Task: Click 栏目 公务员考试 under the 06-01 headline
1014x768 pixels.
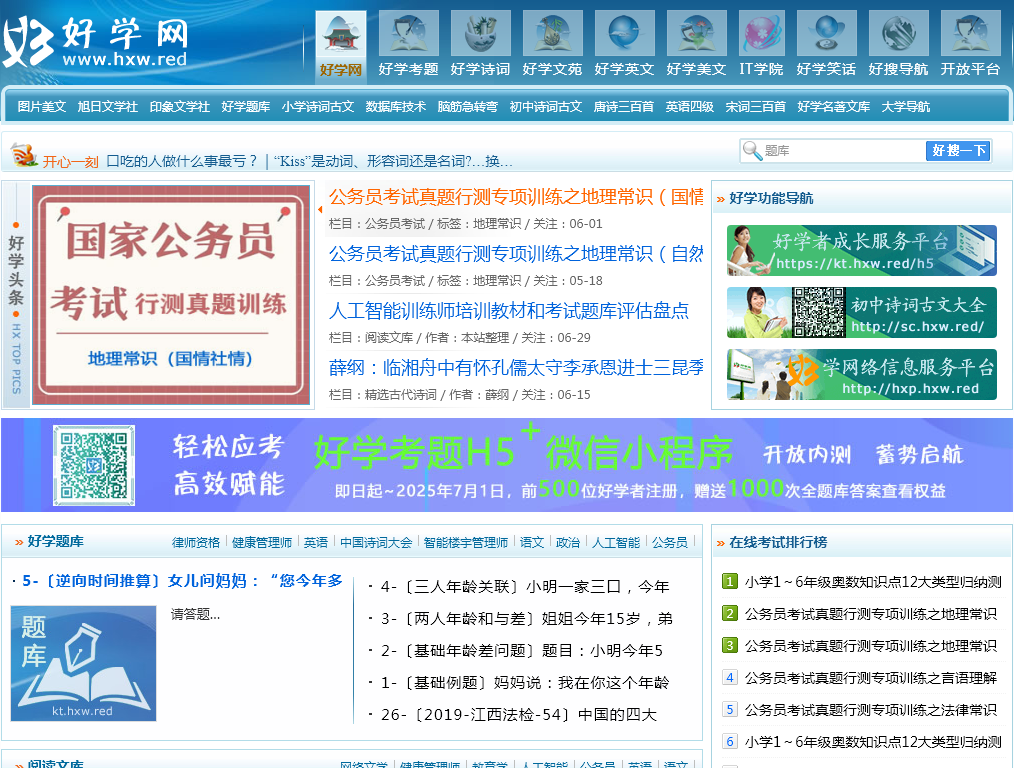Action: pyautogui.click(x=394, y=224)
